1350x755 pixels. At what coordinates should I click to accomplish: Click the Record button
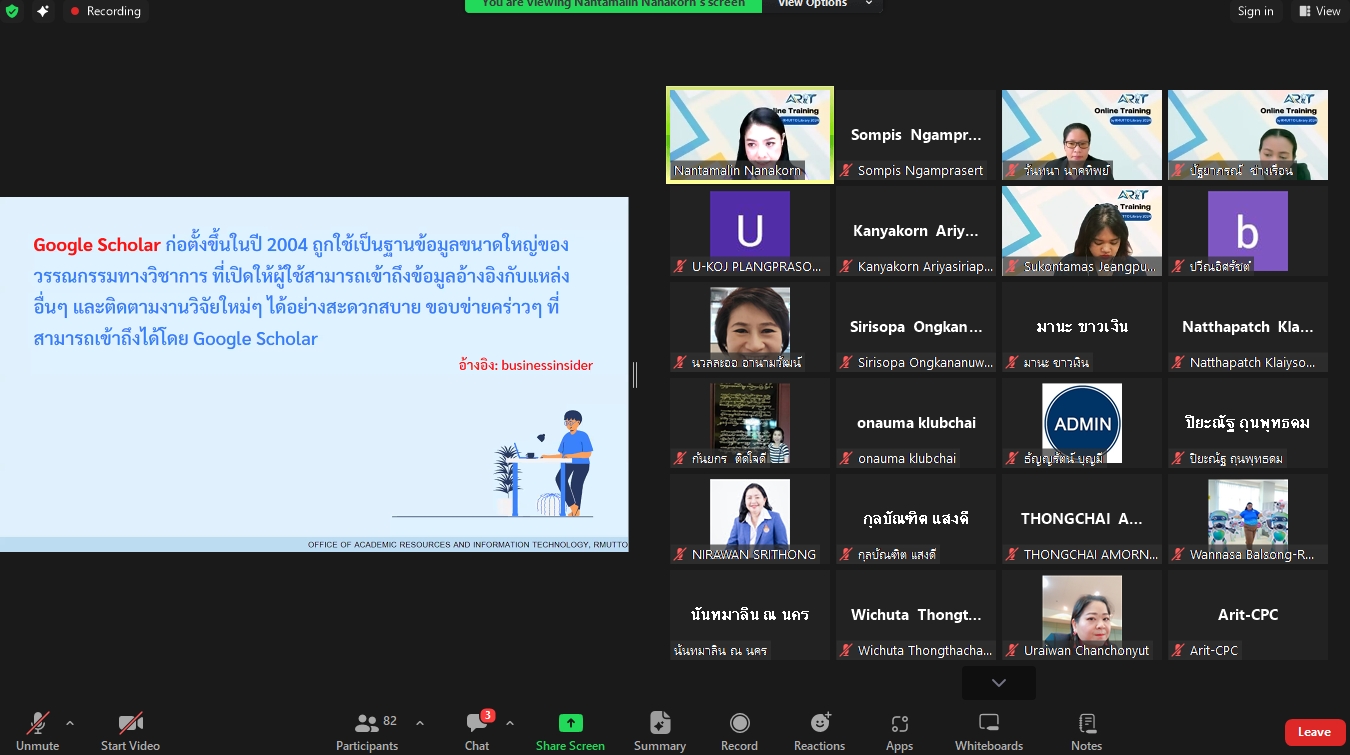(739, 731)
